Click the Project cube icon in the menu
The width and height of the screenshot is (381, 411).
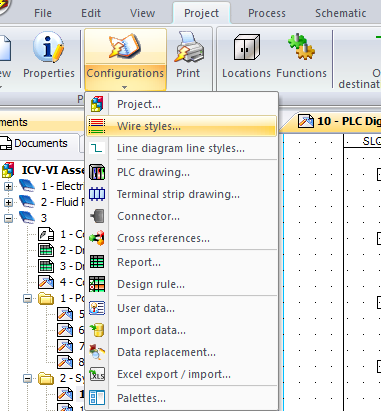pos(97,104)
